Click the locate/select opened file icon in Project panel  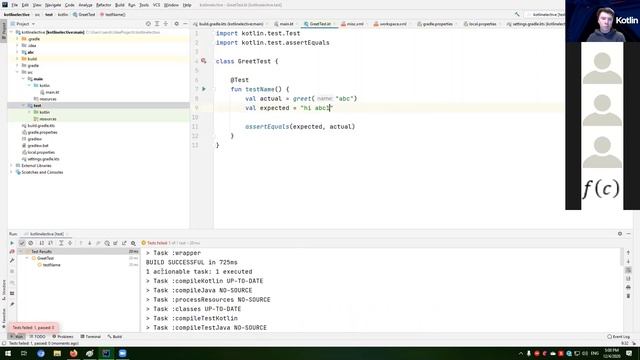(148, 24)
